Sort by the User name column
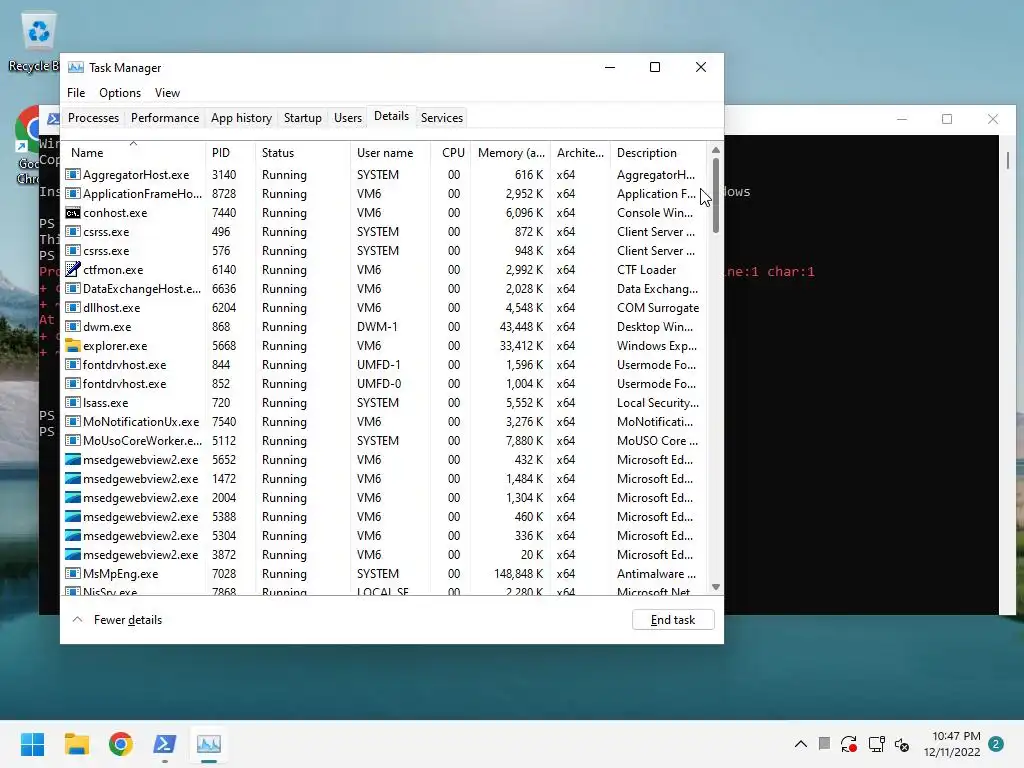The image size is (1024, 768). 390,153
